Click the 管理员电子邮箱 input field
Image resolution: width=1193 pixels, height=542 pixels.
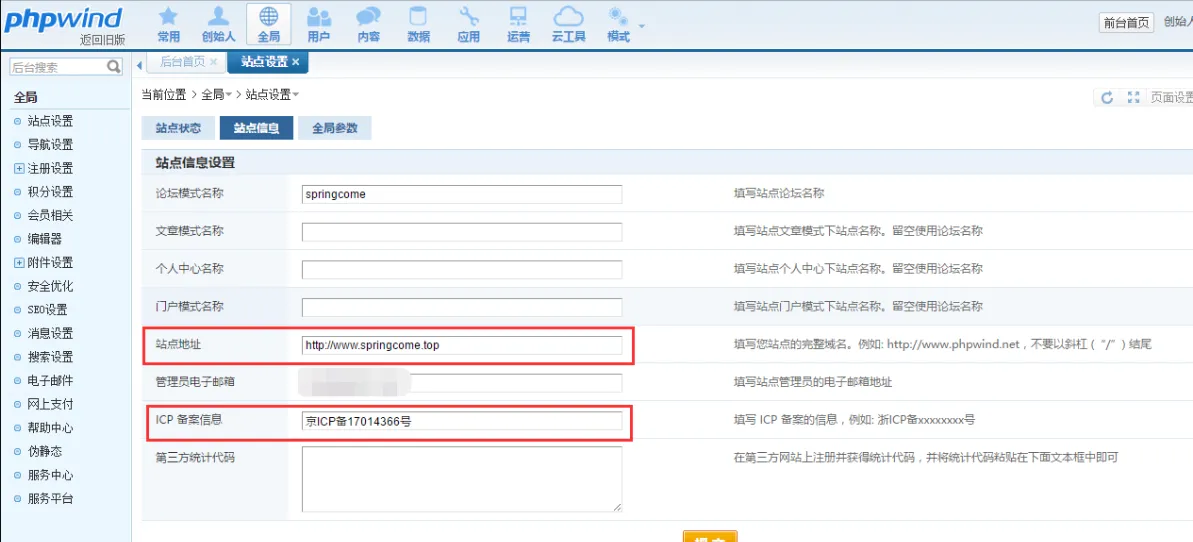pos(462,383)
